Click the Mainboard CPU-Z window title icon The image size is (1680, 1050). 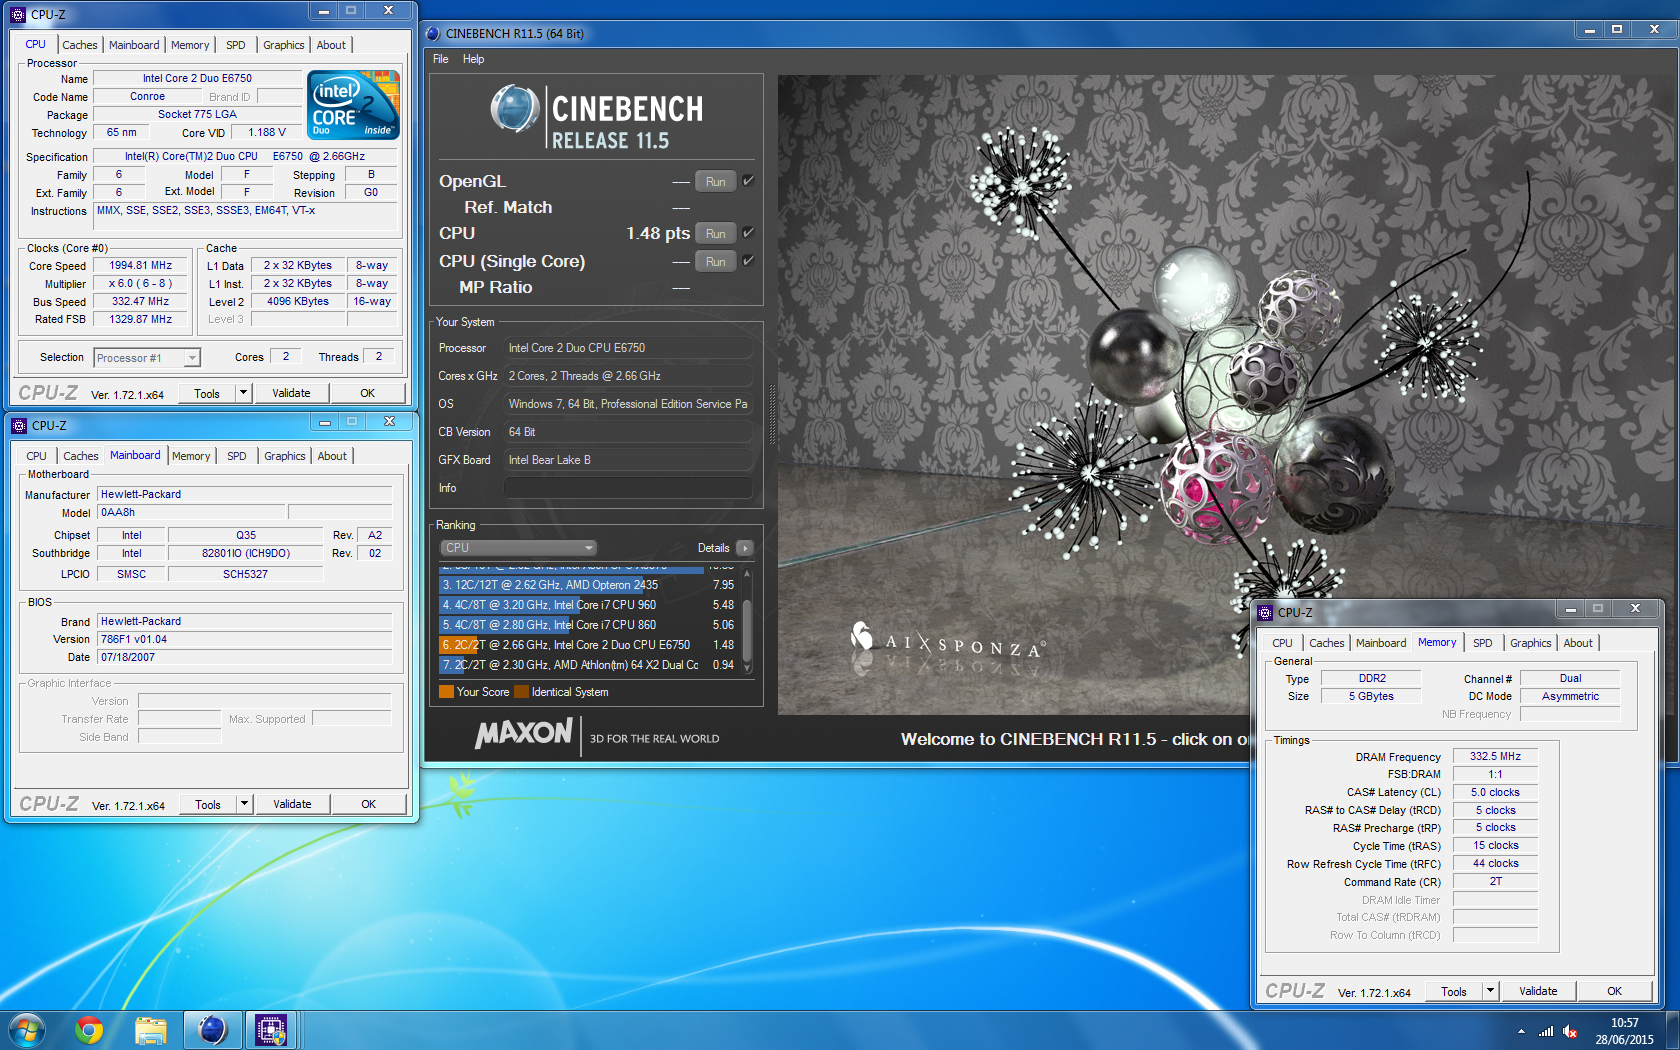19,426
